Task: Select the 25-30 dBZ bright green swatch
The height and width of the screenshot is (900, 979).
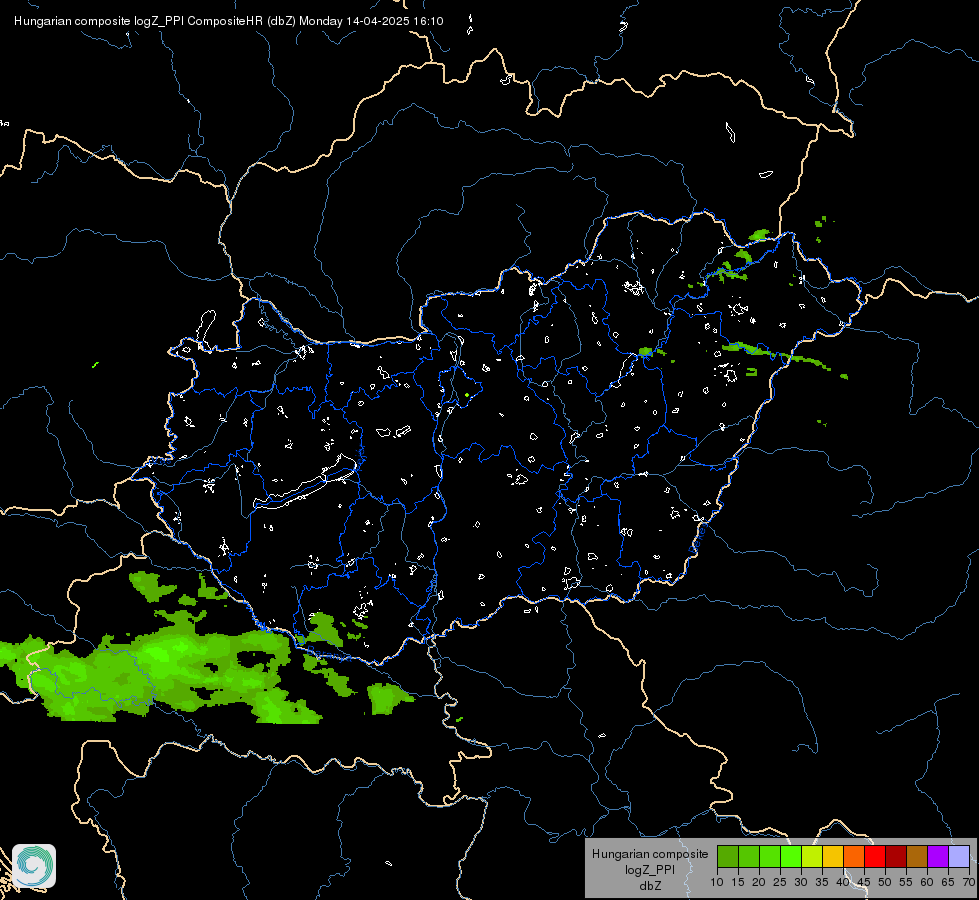Action: point(791,856)
